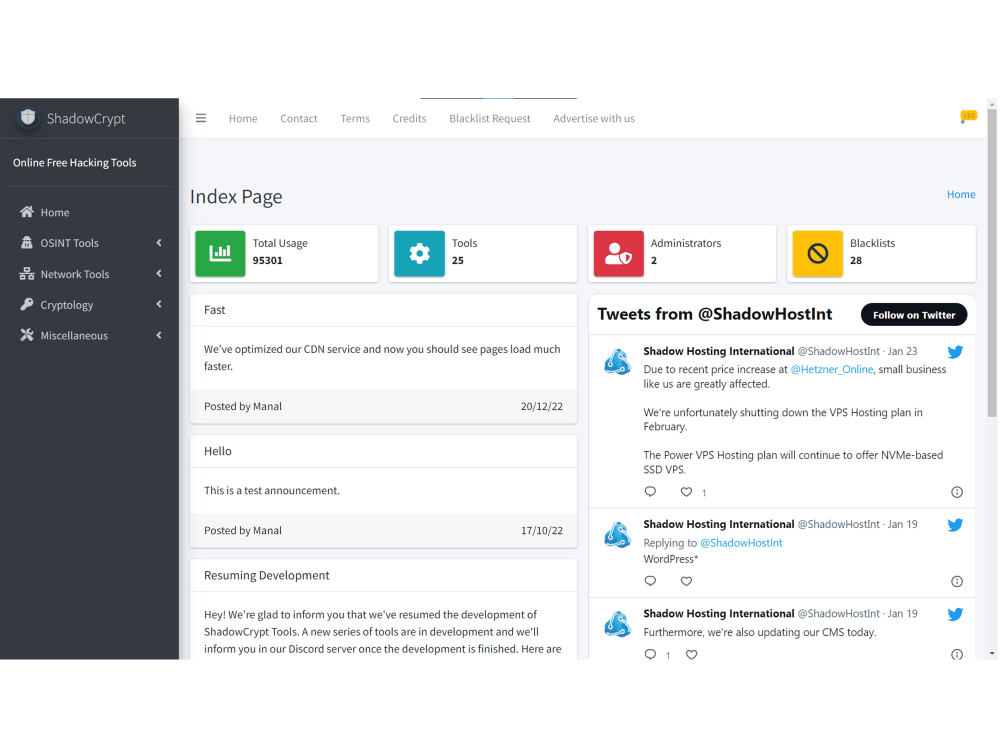1000x750 pixels.
Task: Click the Hello announcement title
Action: click(x=217, y=451)
